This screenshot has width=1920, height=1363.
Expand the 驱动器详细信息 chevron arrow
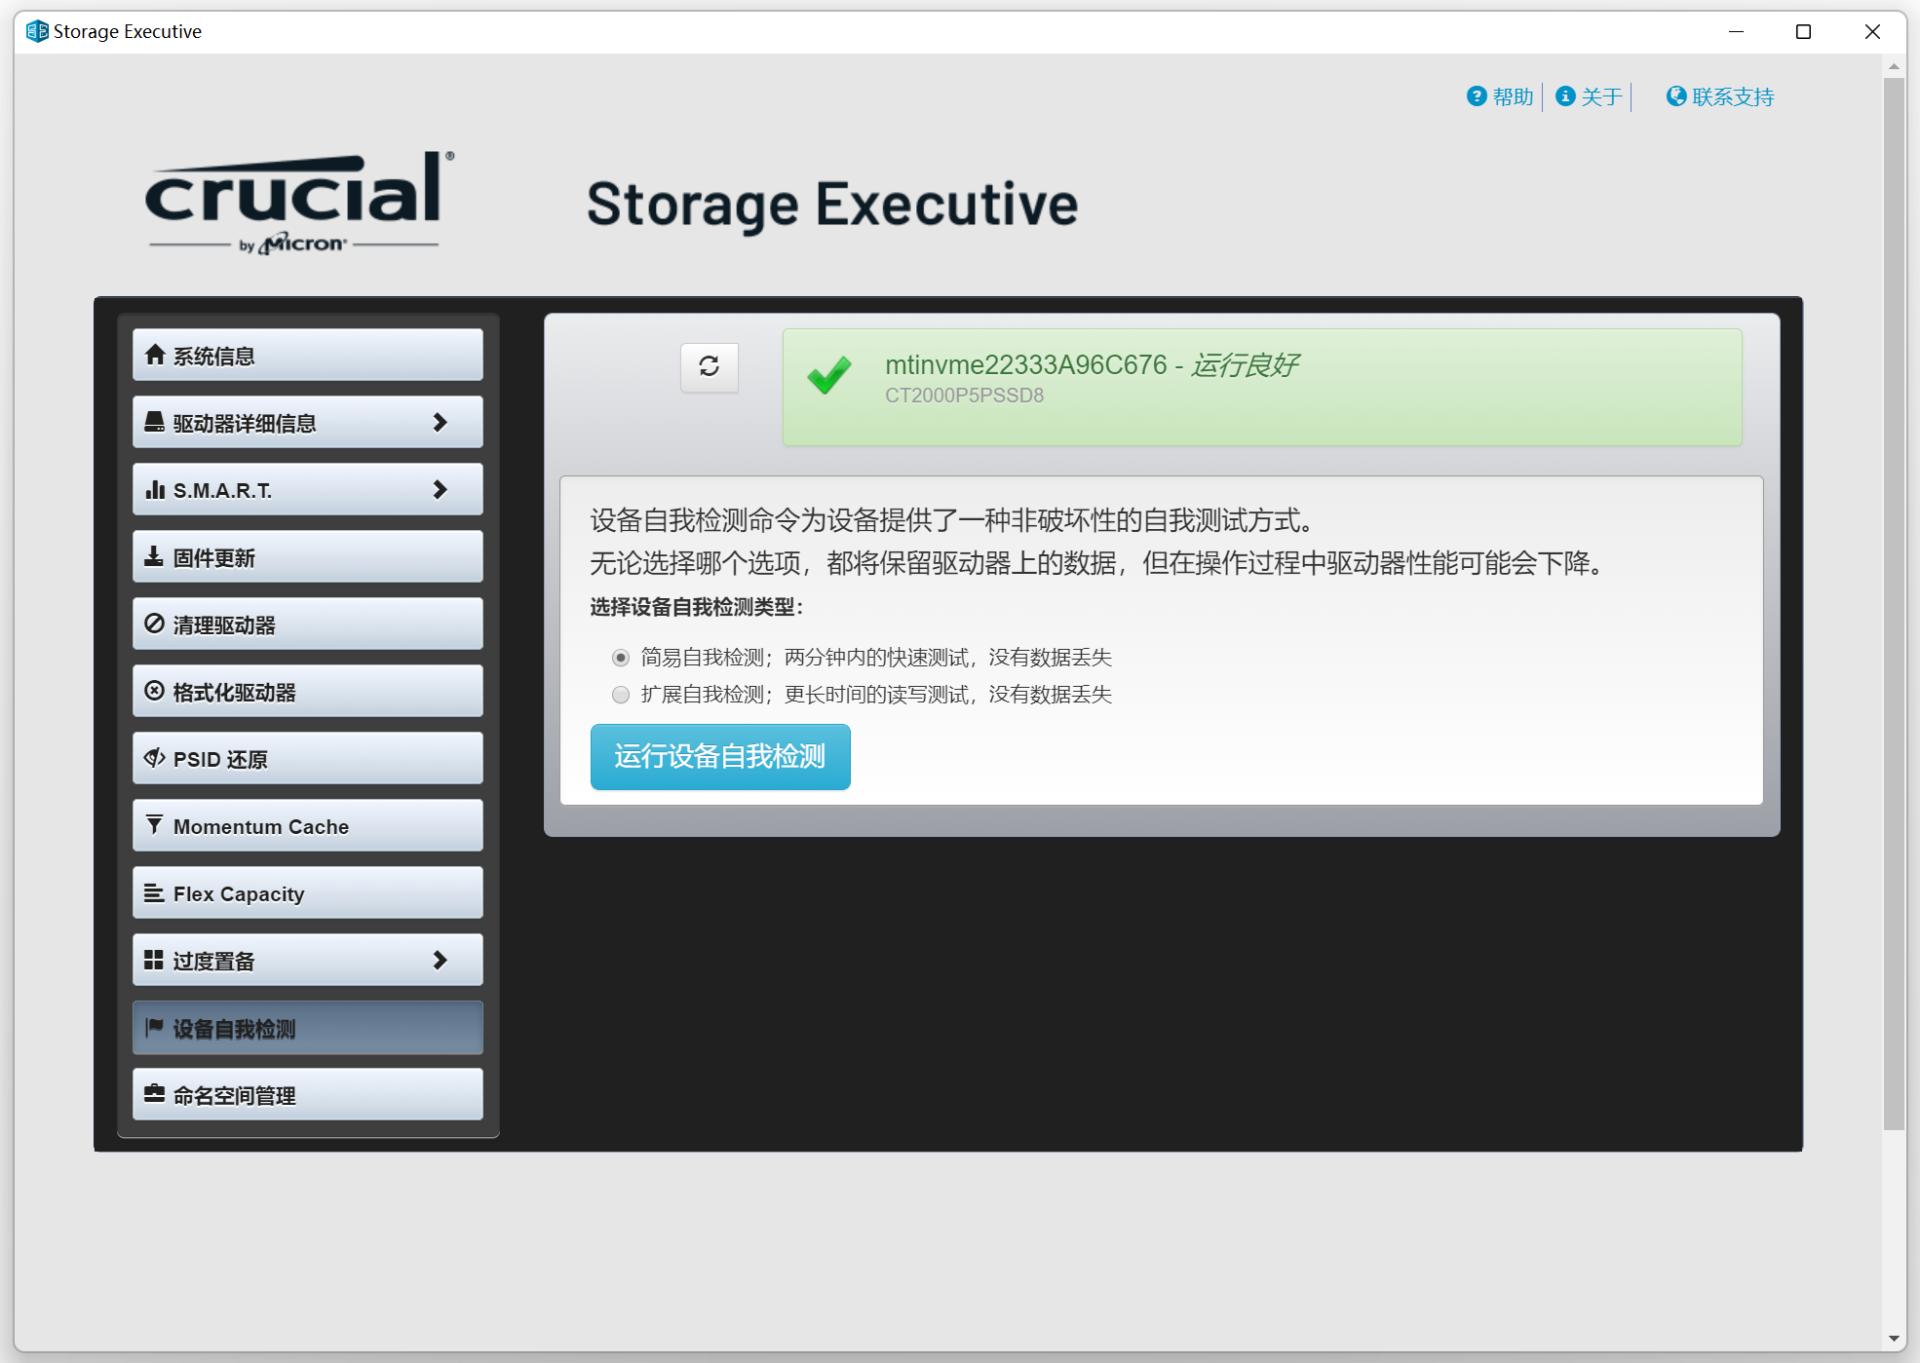click(x=440, y=422)
